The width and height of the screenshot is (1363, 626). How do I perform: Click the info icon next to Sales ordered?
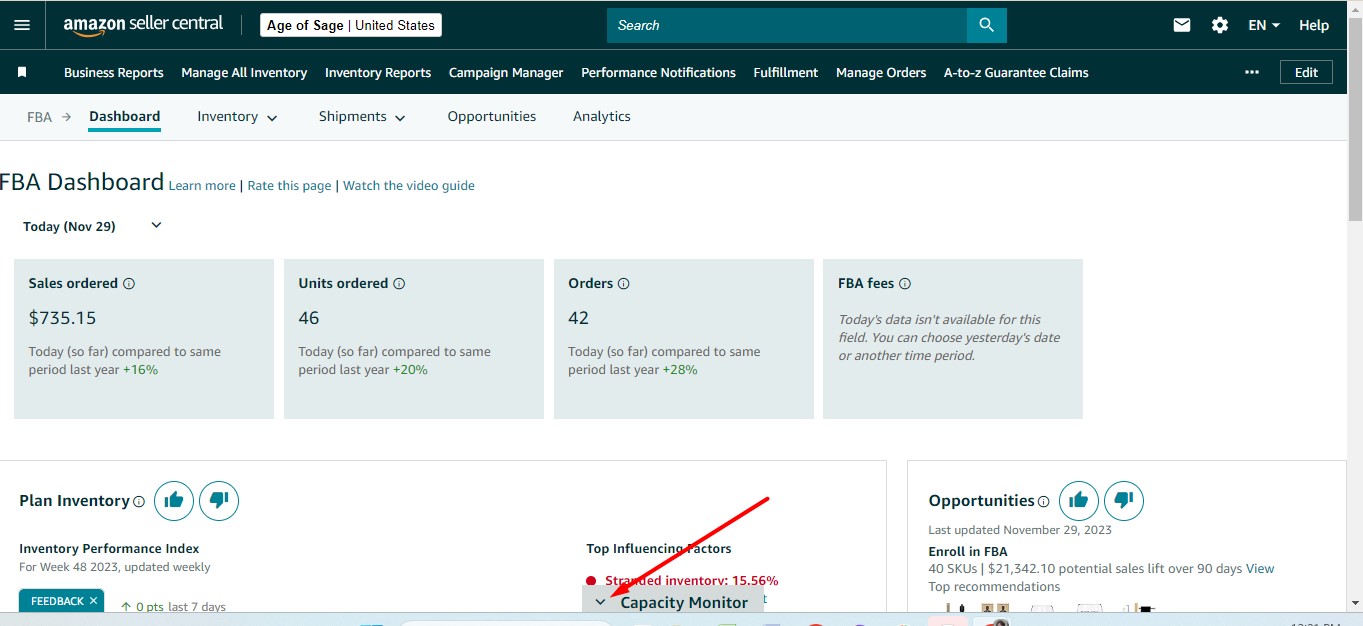click(x=129, y=283)
